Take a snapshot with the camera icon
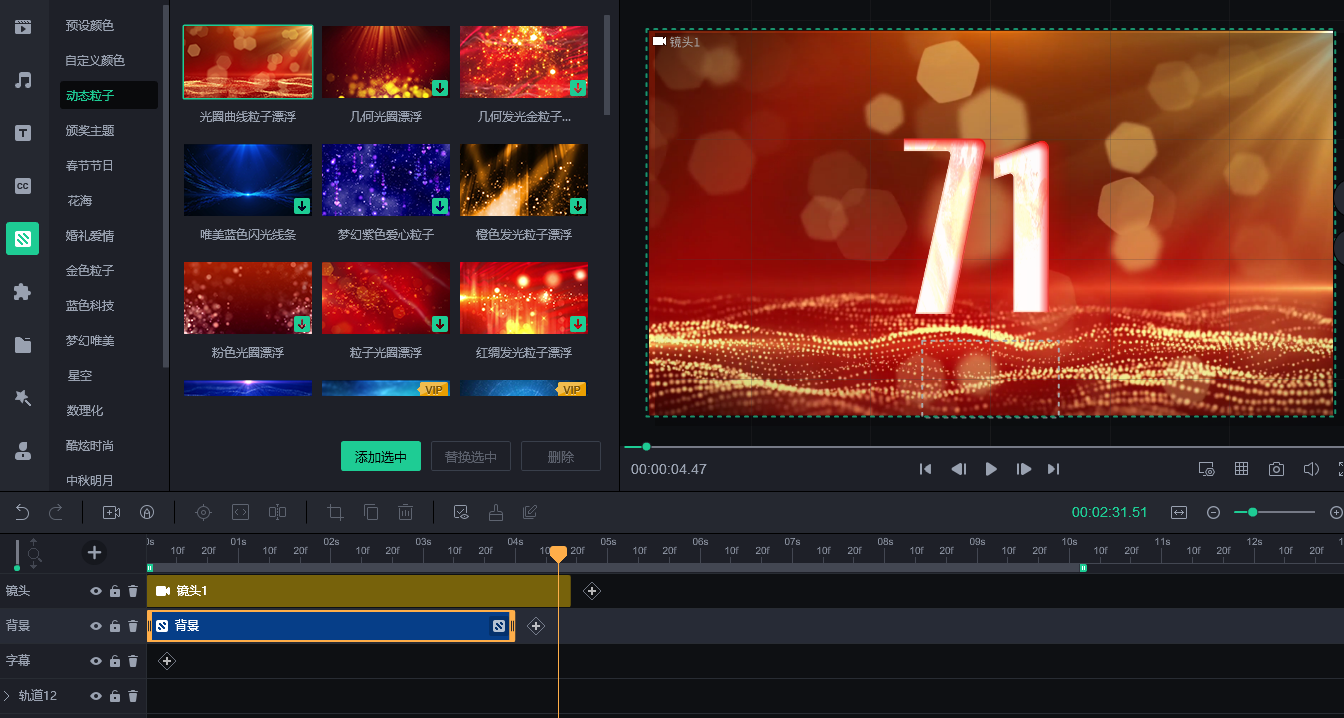This screenshot has height=718, width=1344. pos(1276,469)
